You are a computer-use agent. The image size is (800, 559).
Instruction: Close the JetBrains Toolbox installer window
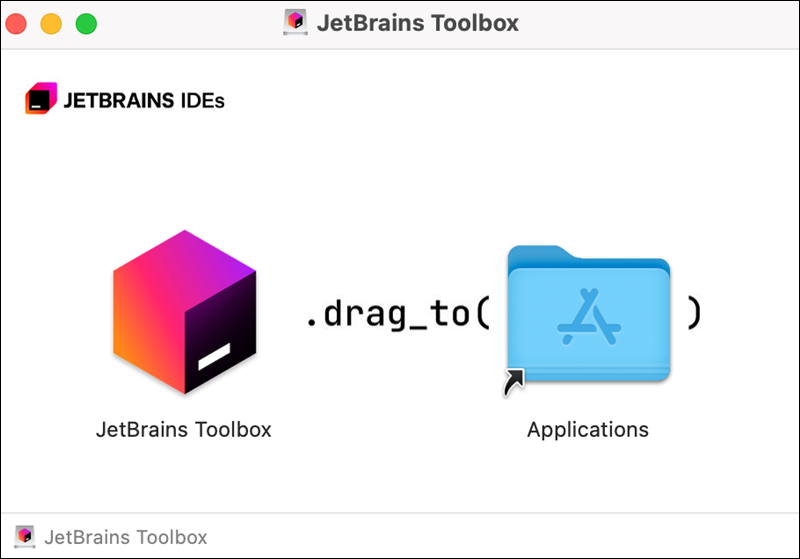click(x=16, y=24)
